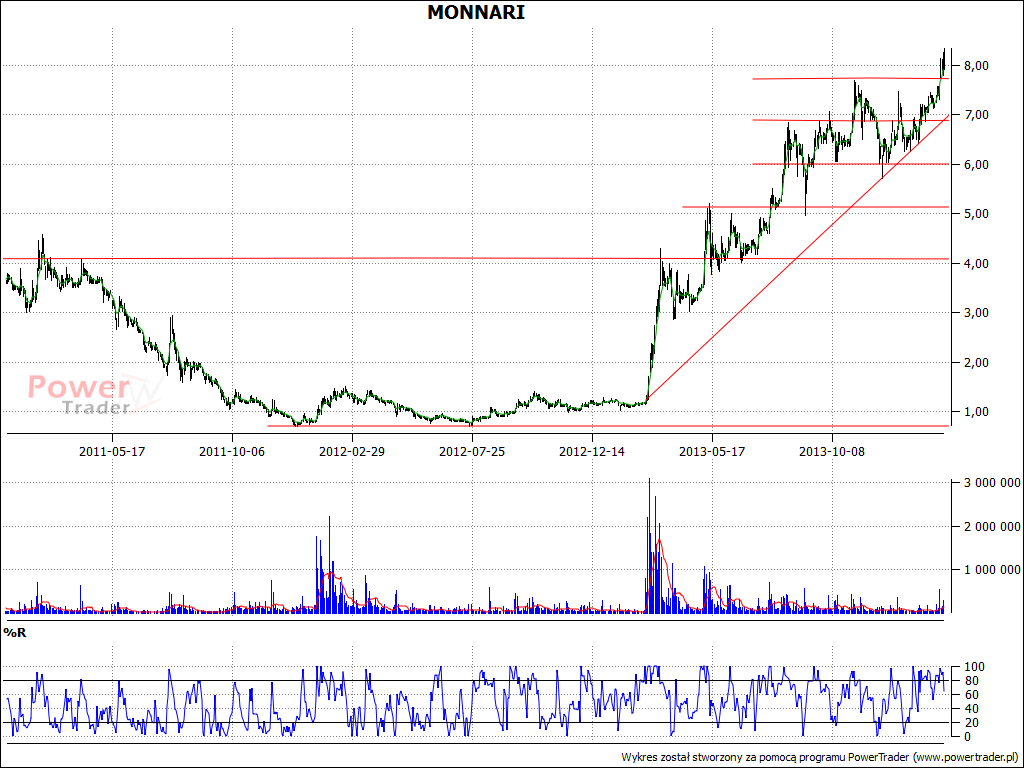Viewport: 1024px width, 768px height.
Task: Click the %R indicator label
Action: tap(14, 632)
